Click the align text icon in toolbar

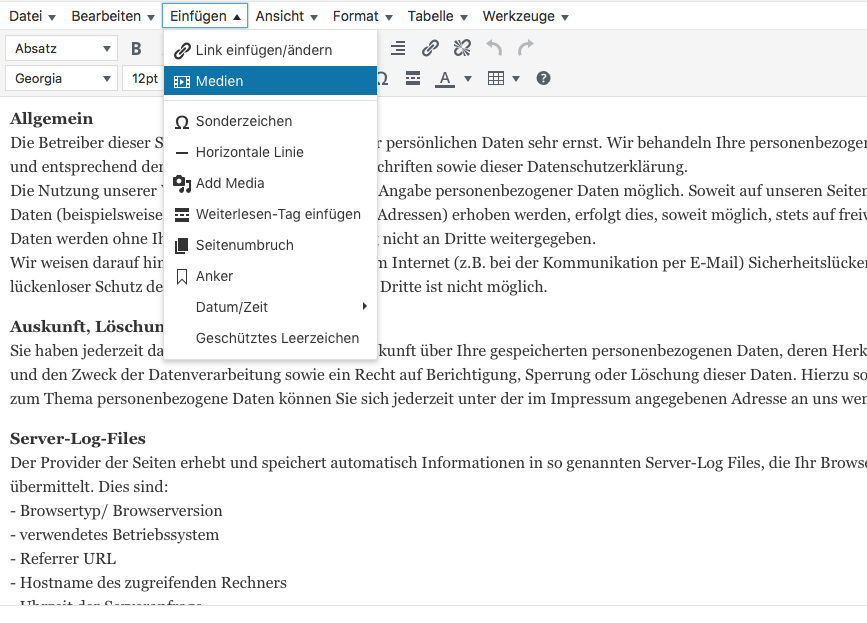[x=398, y=49]
